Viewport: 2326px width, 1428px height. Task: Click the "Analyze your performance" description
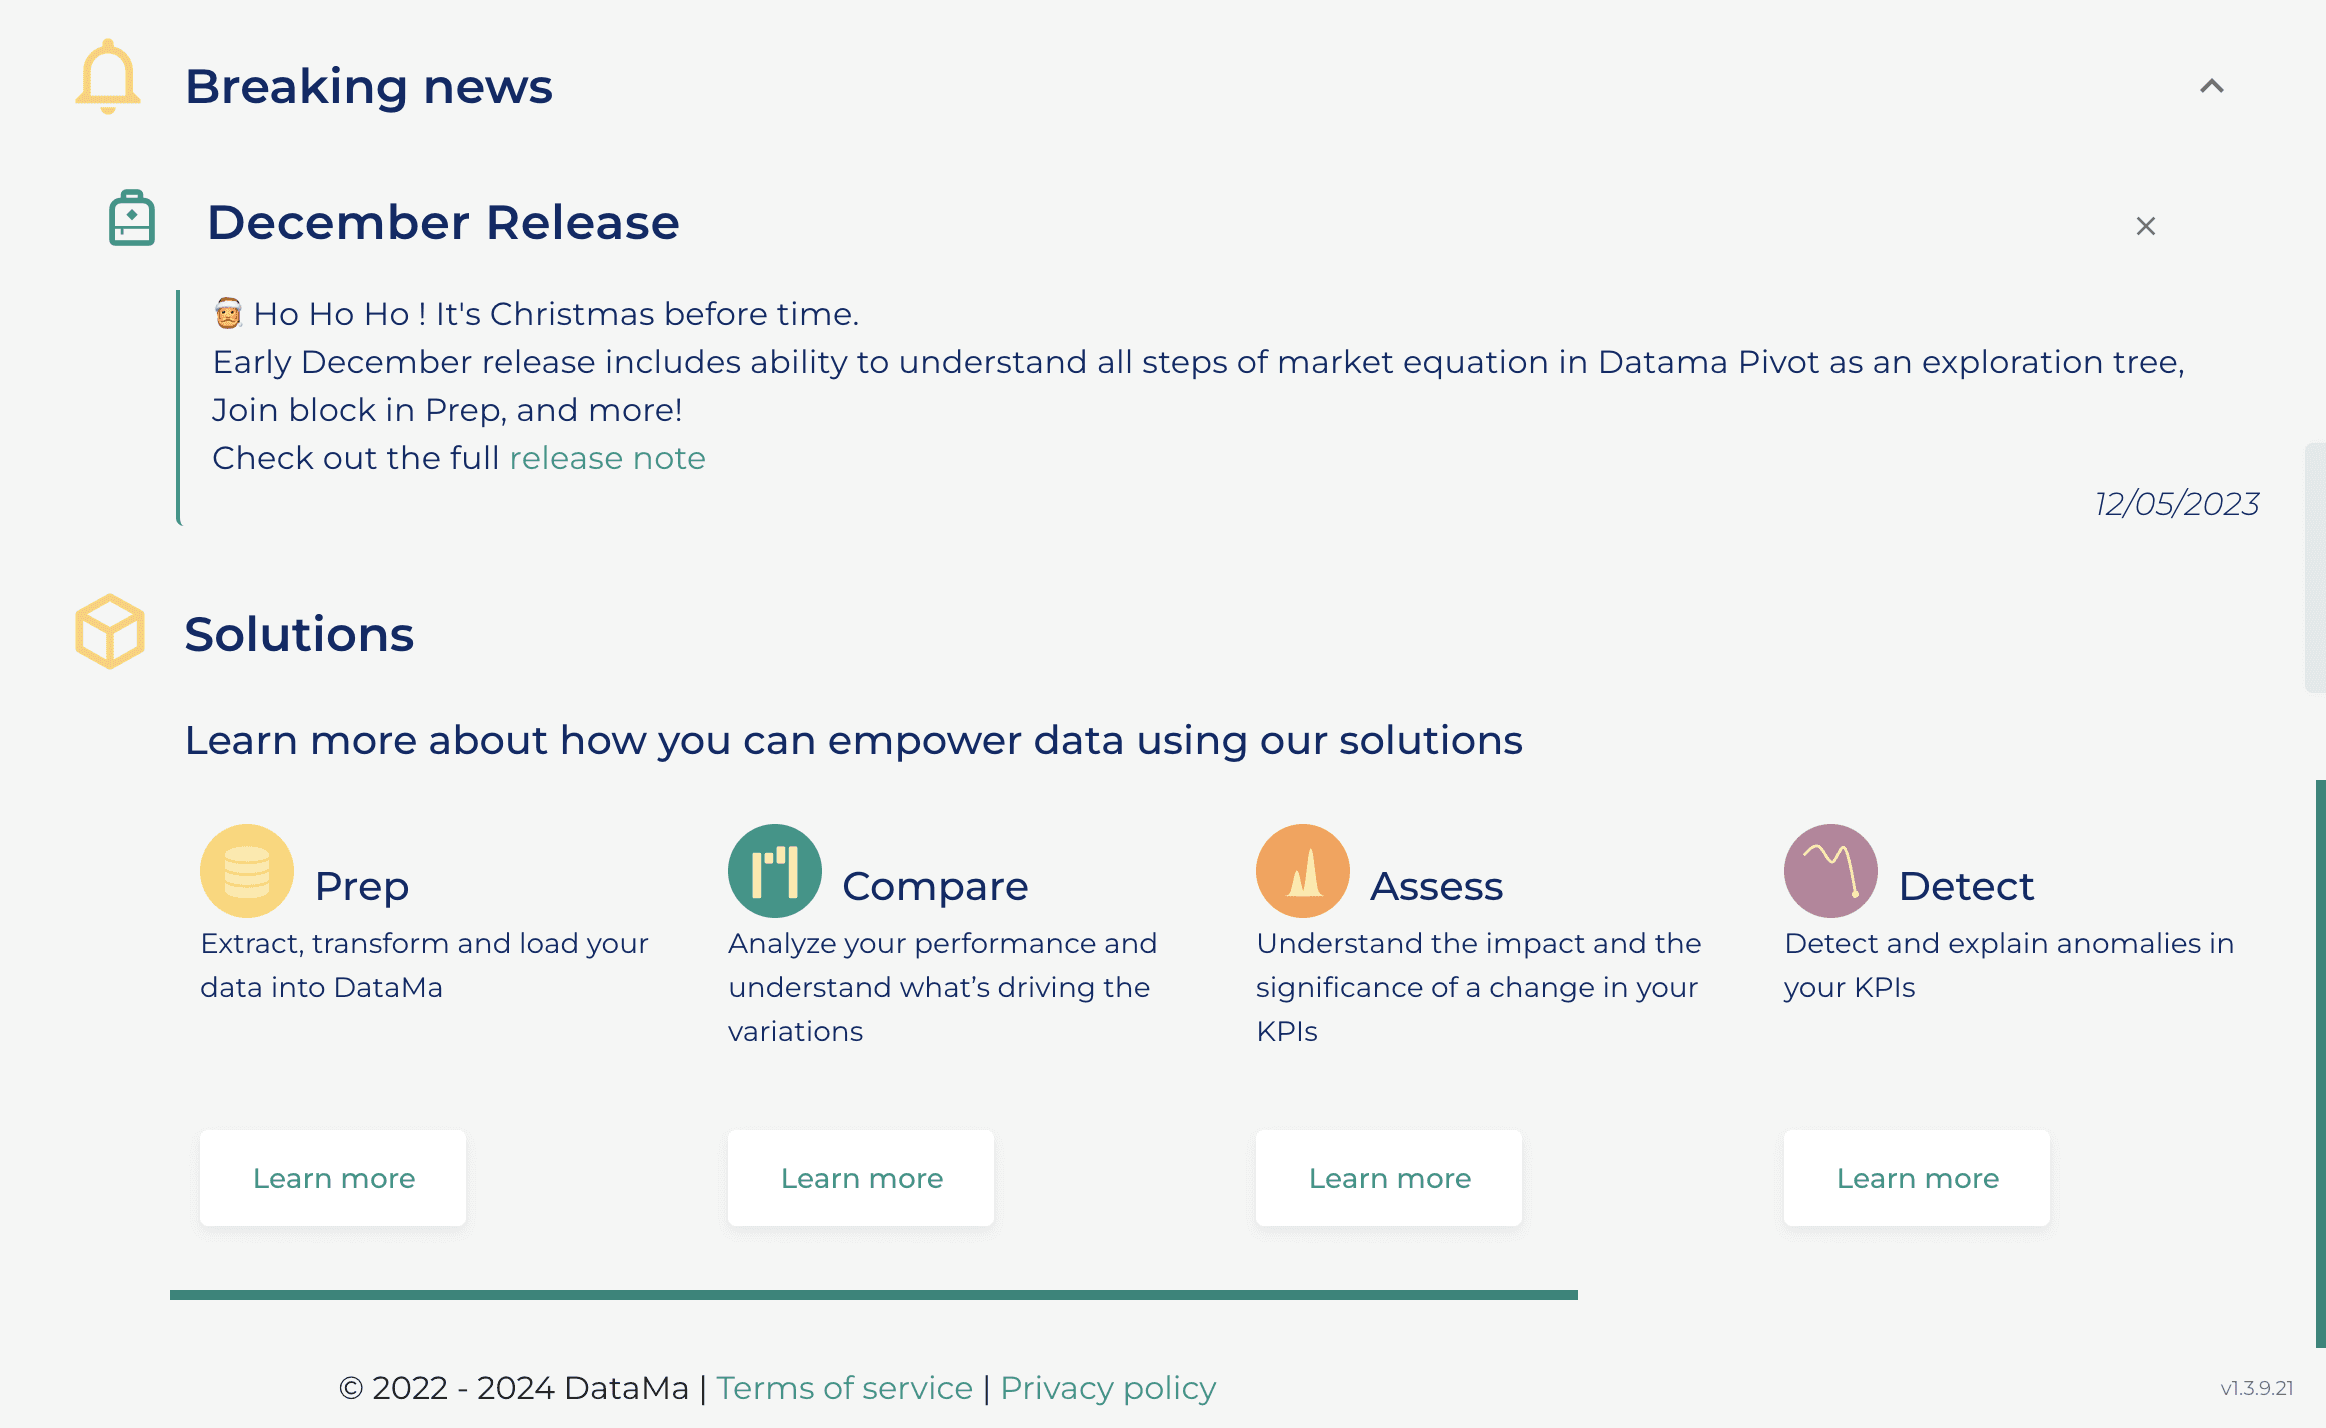point(943,987)
